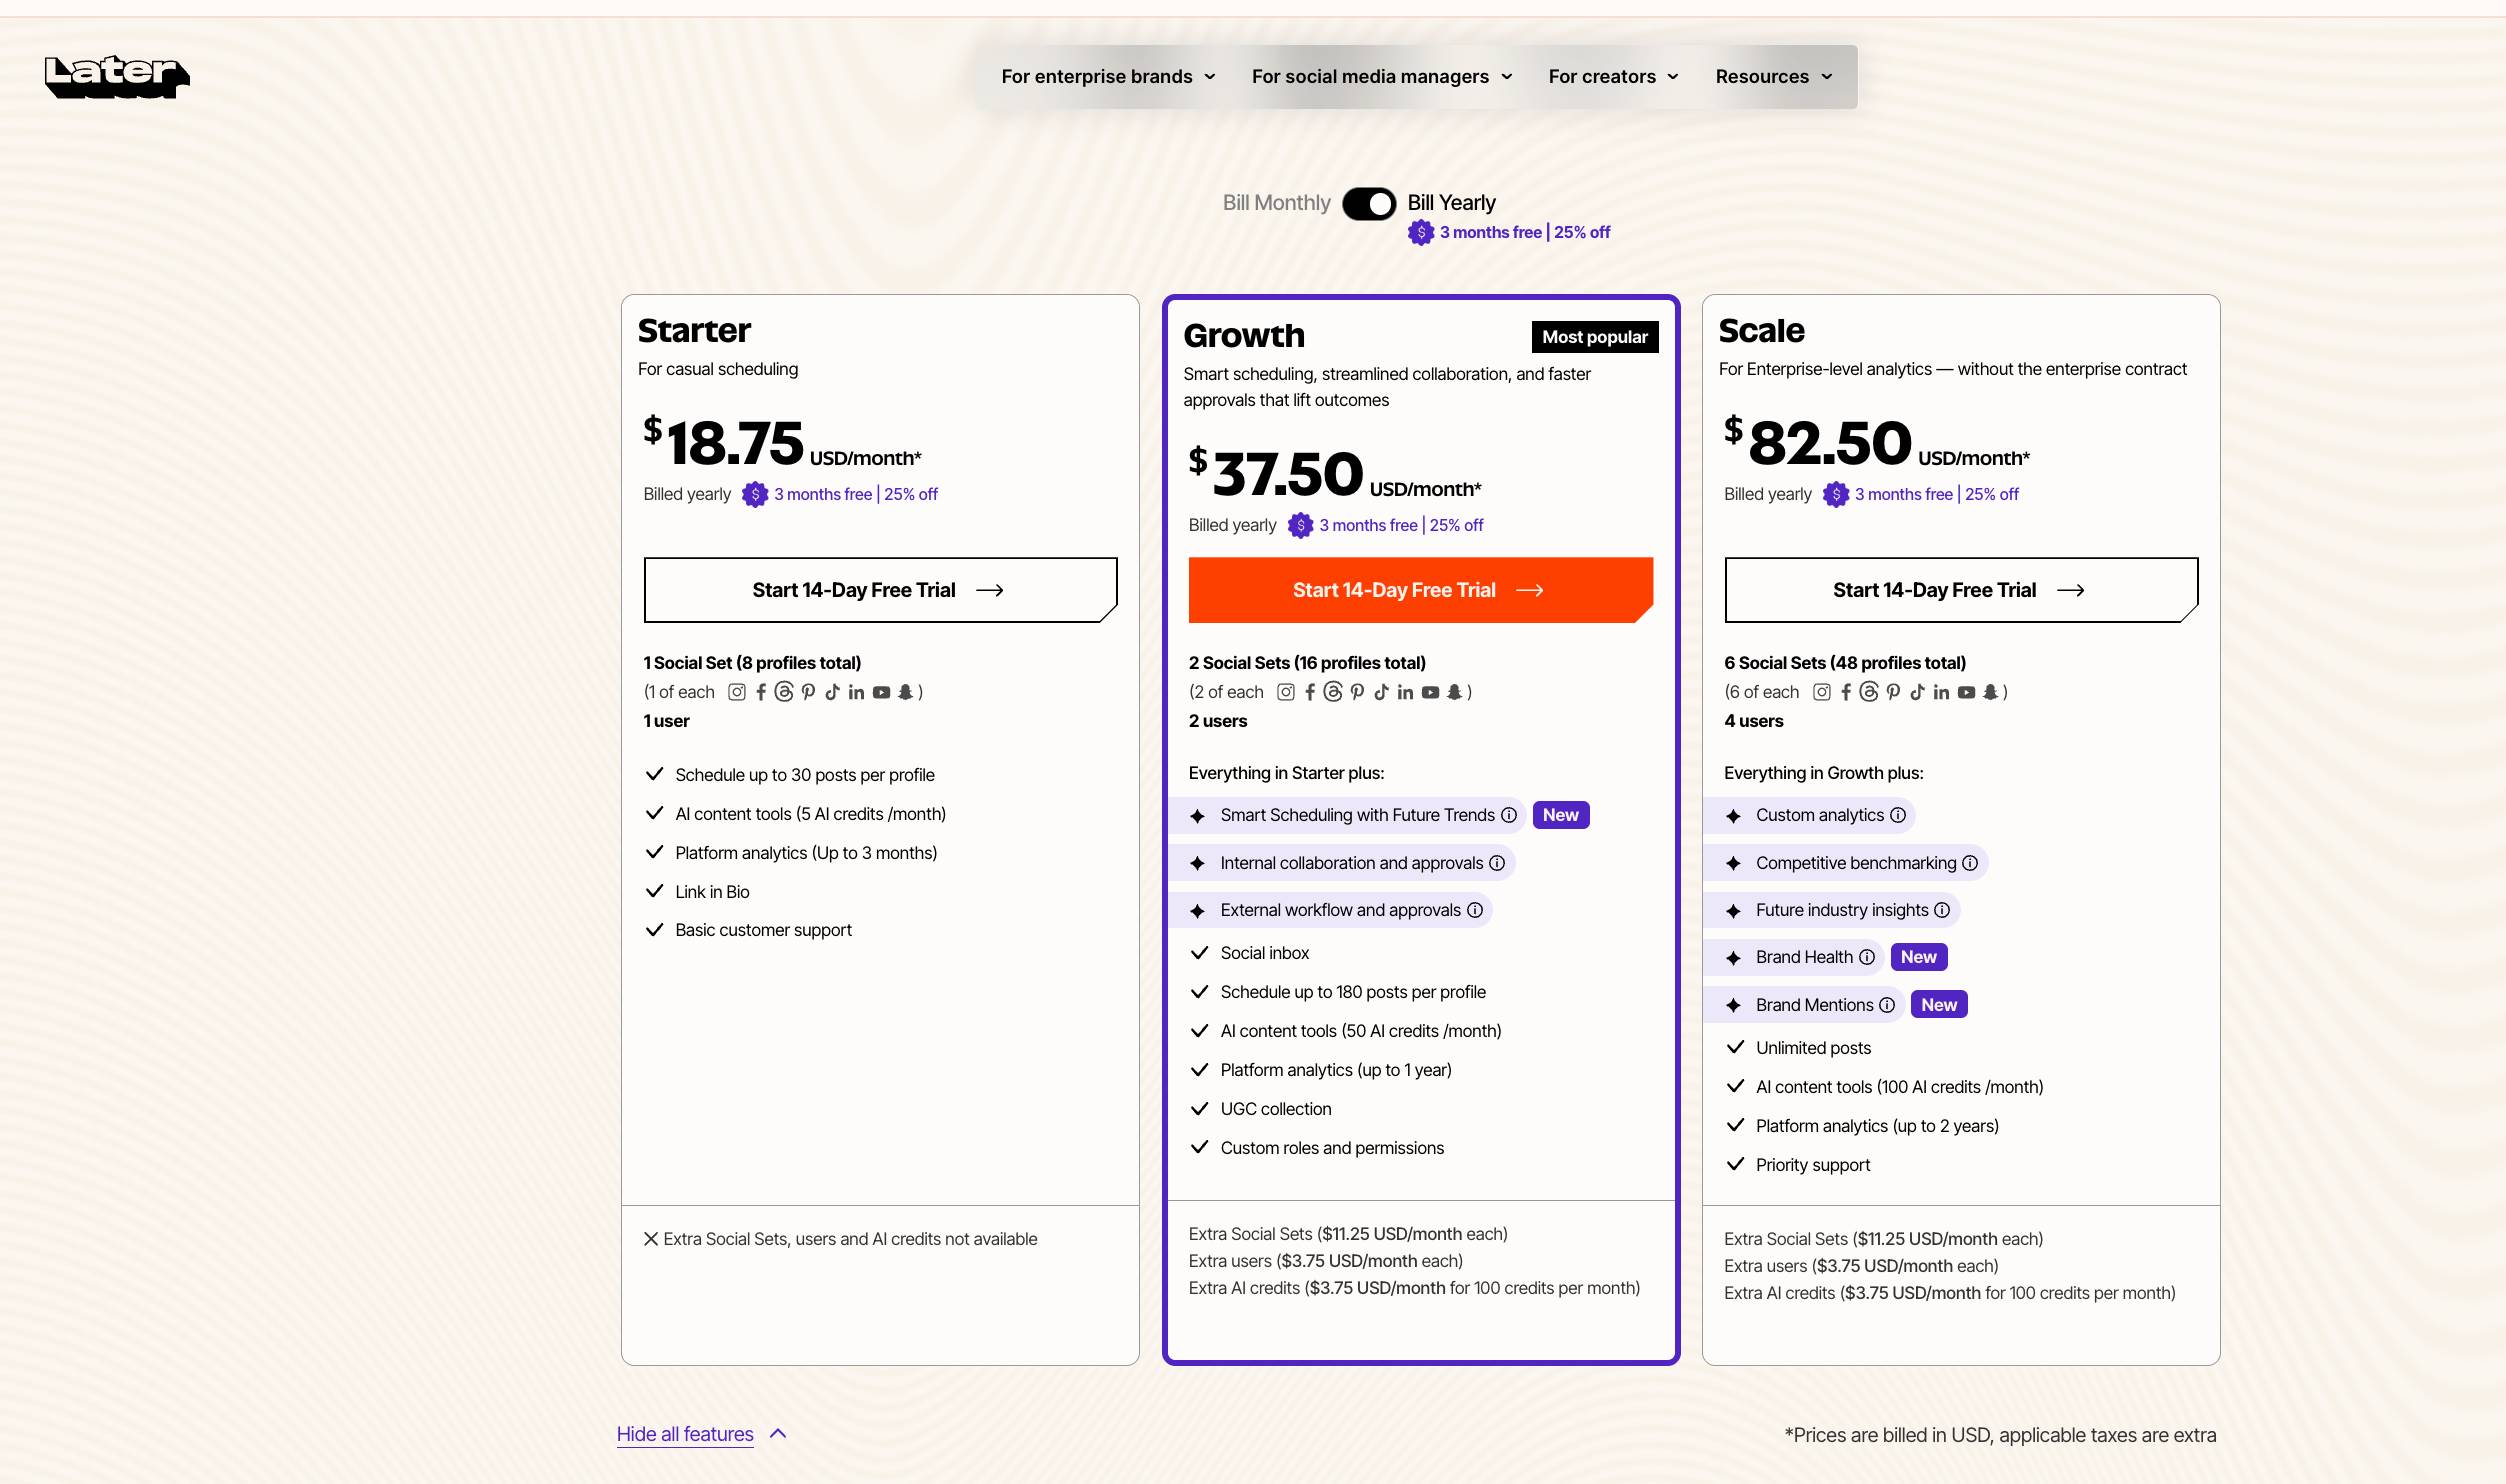The width and height of the screenshot is (2506, 1484).
Task: Click the Snapchat icon in the Starter plan
Action: pyautogui.click(x=905, y=692)
